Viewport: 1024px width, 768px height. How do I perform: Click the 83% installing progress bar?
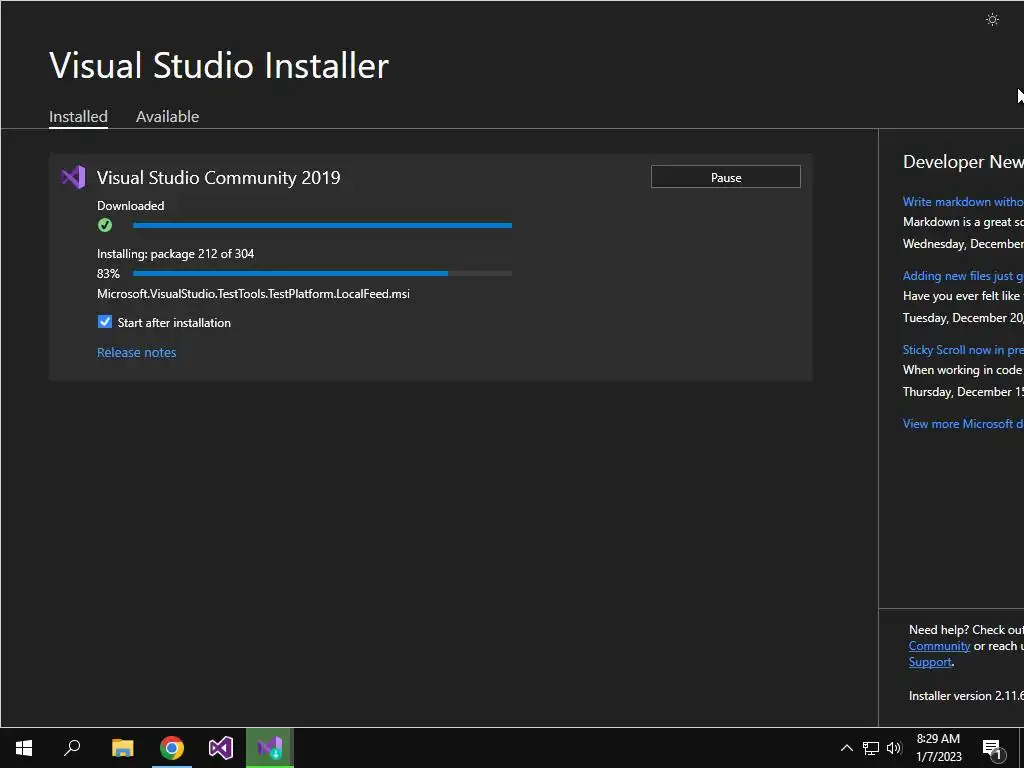[x=322, y=273]
